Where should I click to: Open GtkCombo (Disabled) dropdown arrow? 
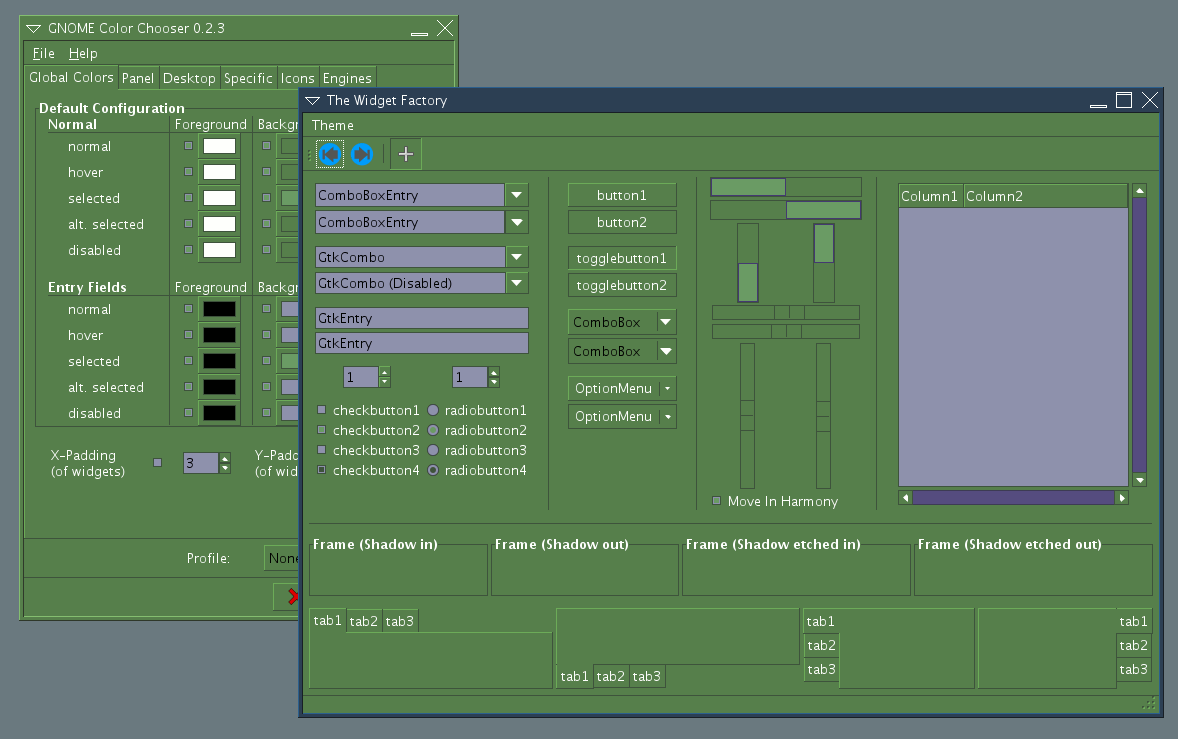point(516,283)
